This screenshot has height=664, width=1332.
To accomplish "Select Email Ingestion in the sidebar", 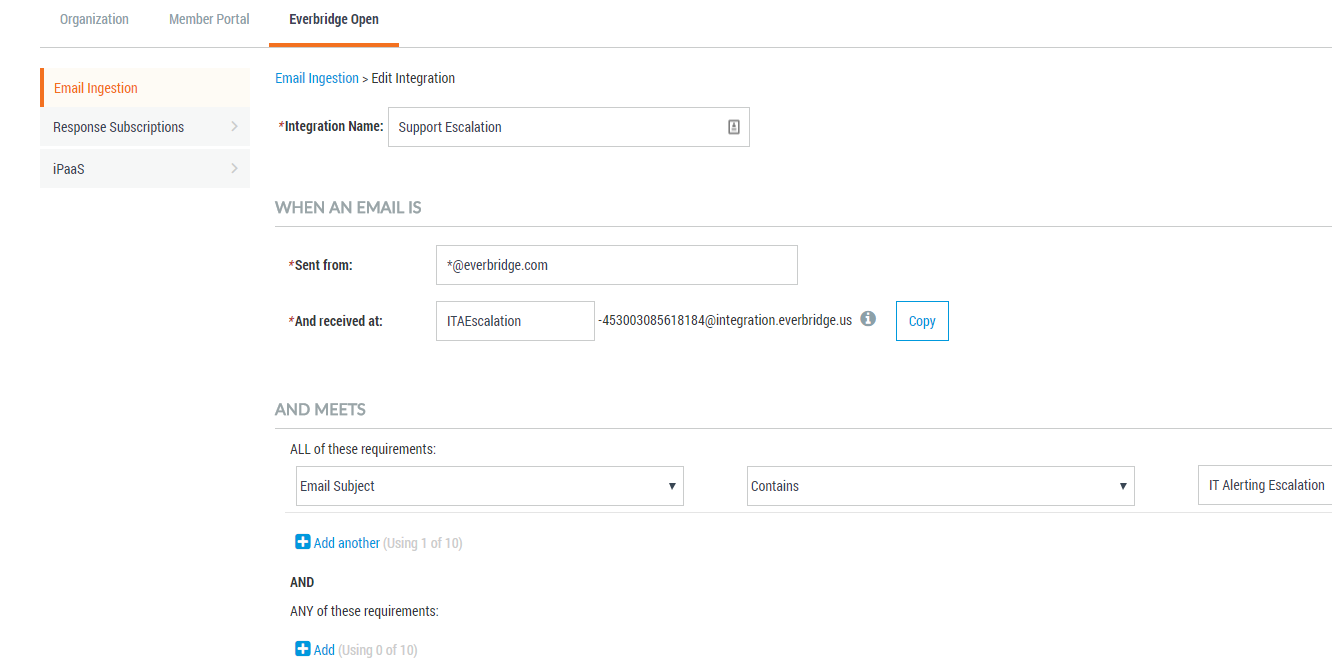I will pyautogui.click(x=95, y=87).
